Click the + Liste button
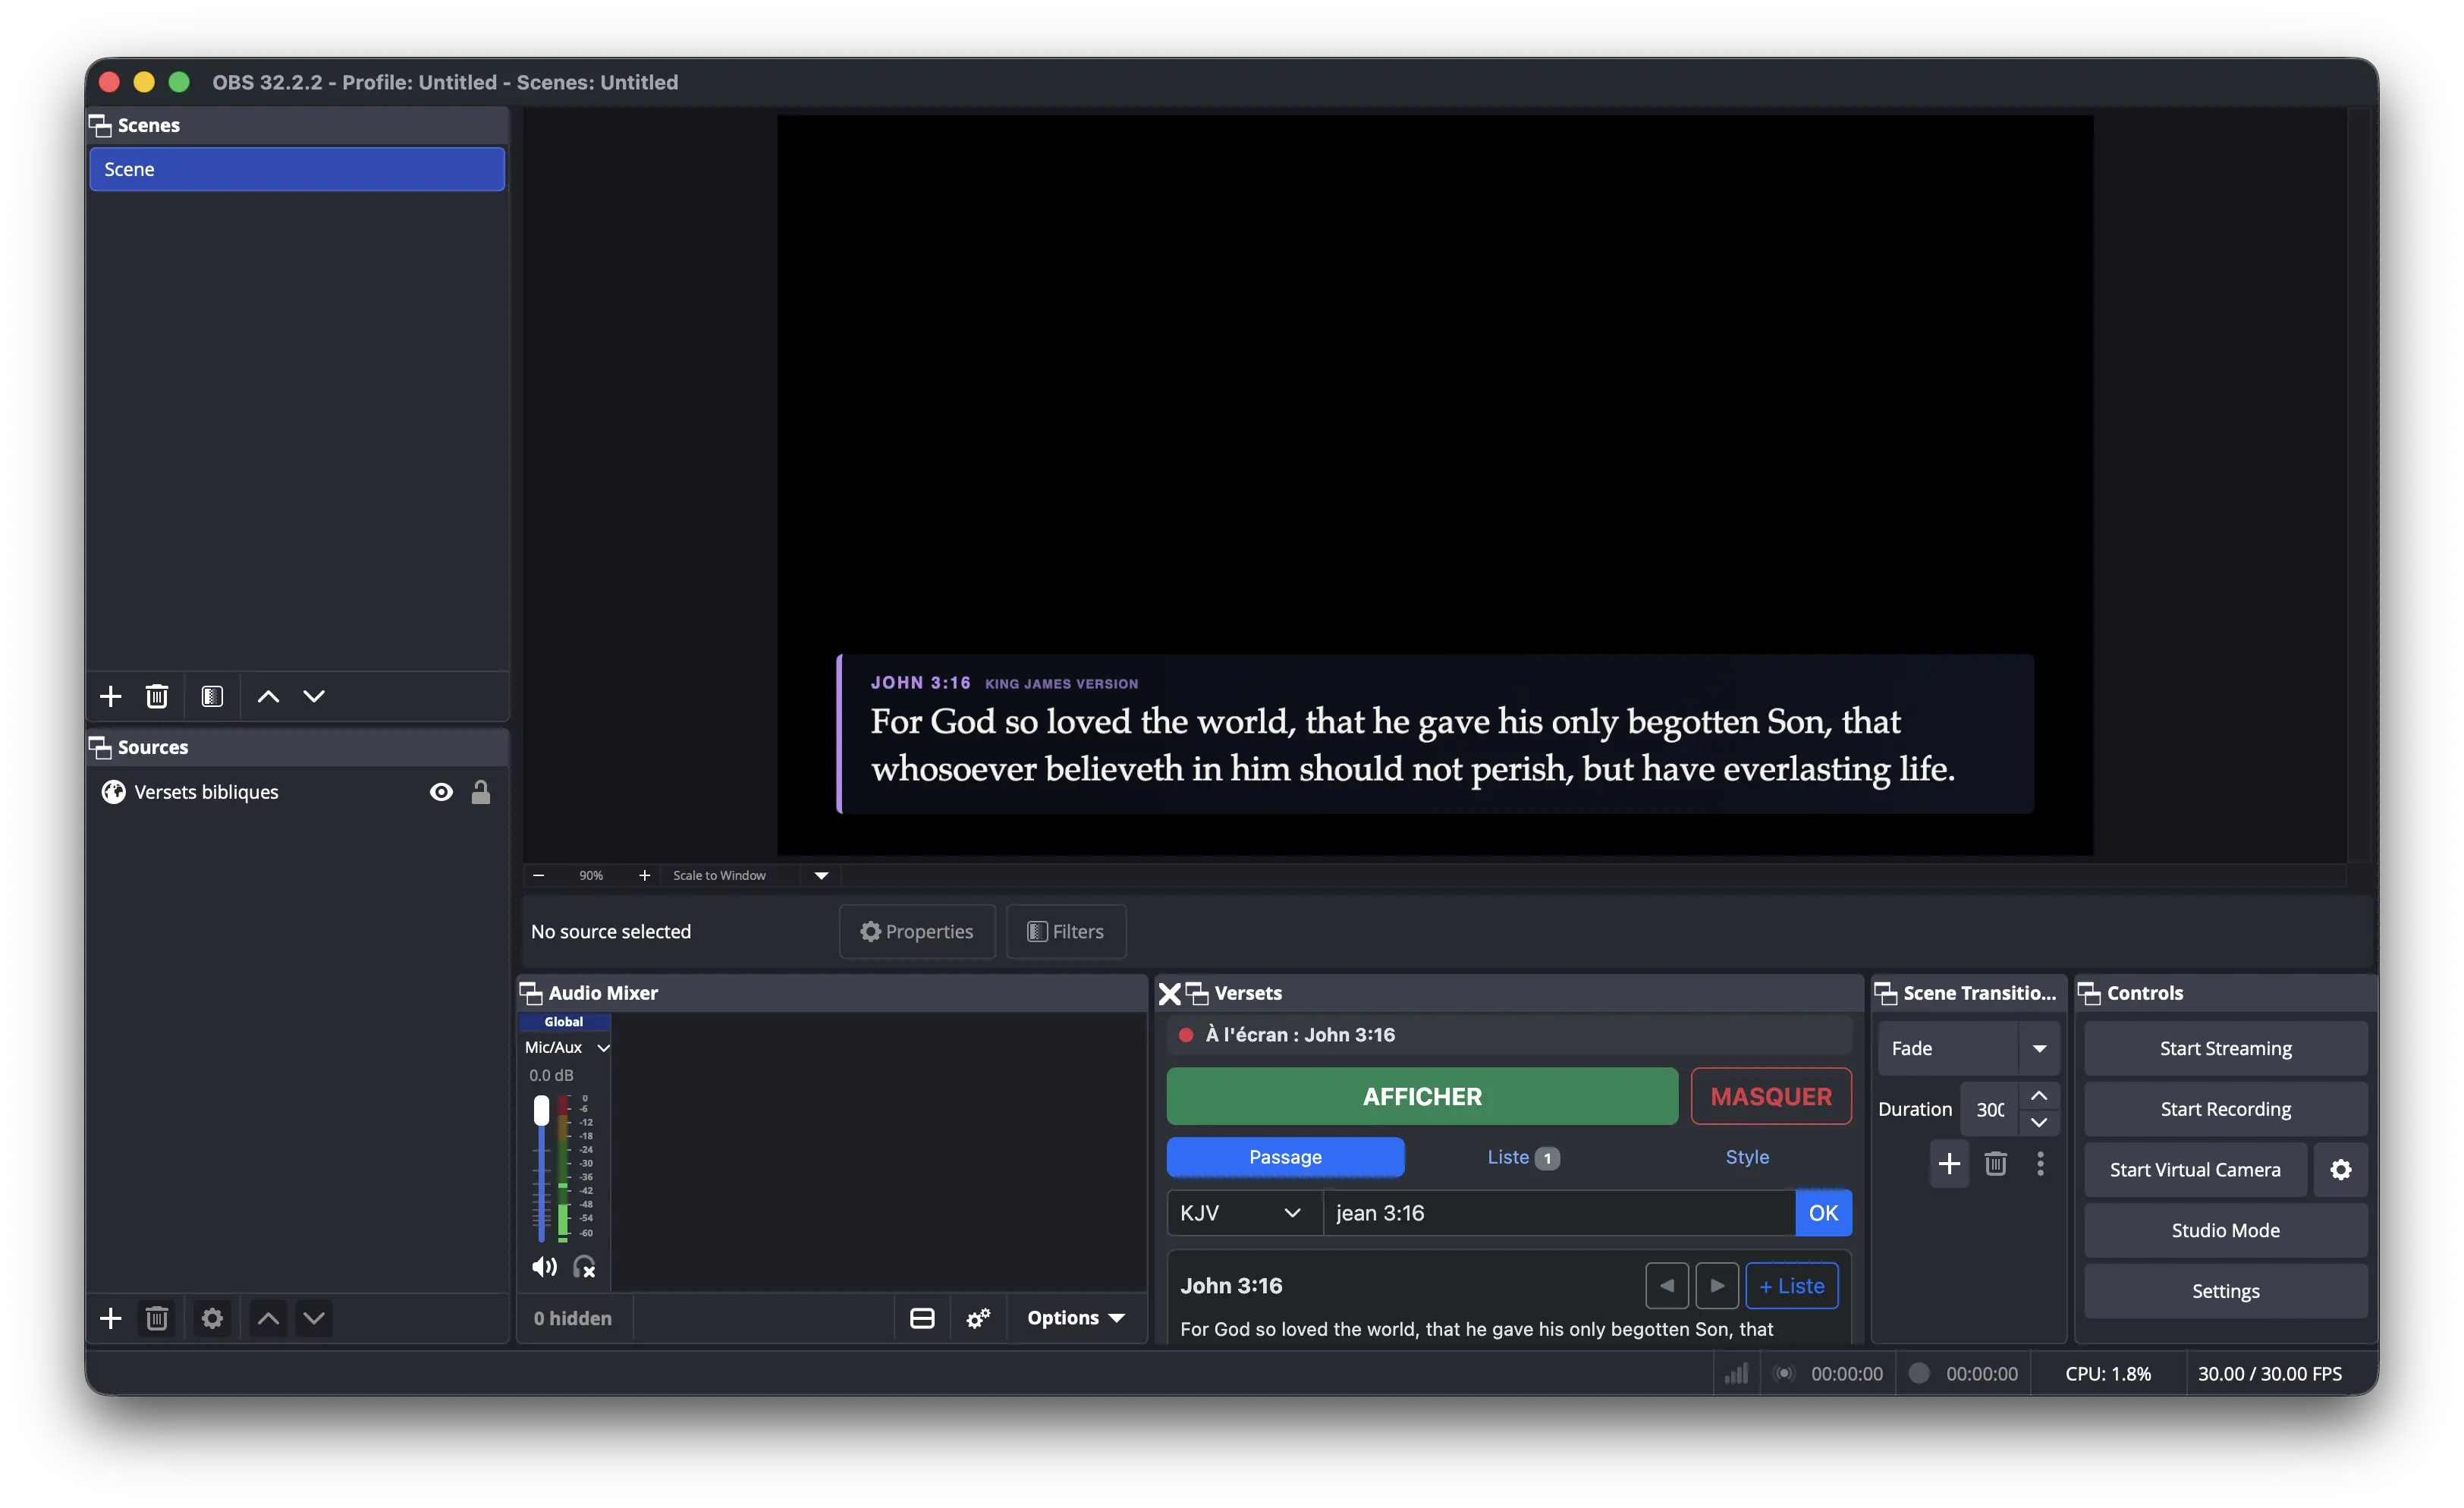 (x=1791, y=1286)
